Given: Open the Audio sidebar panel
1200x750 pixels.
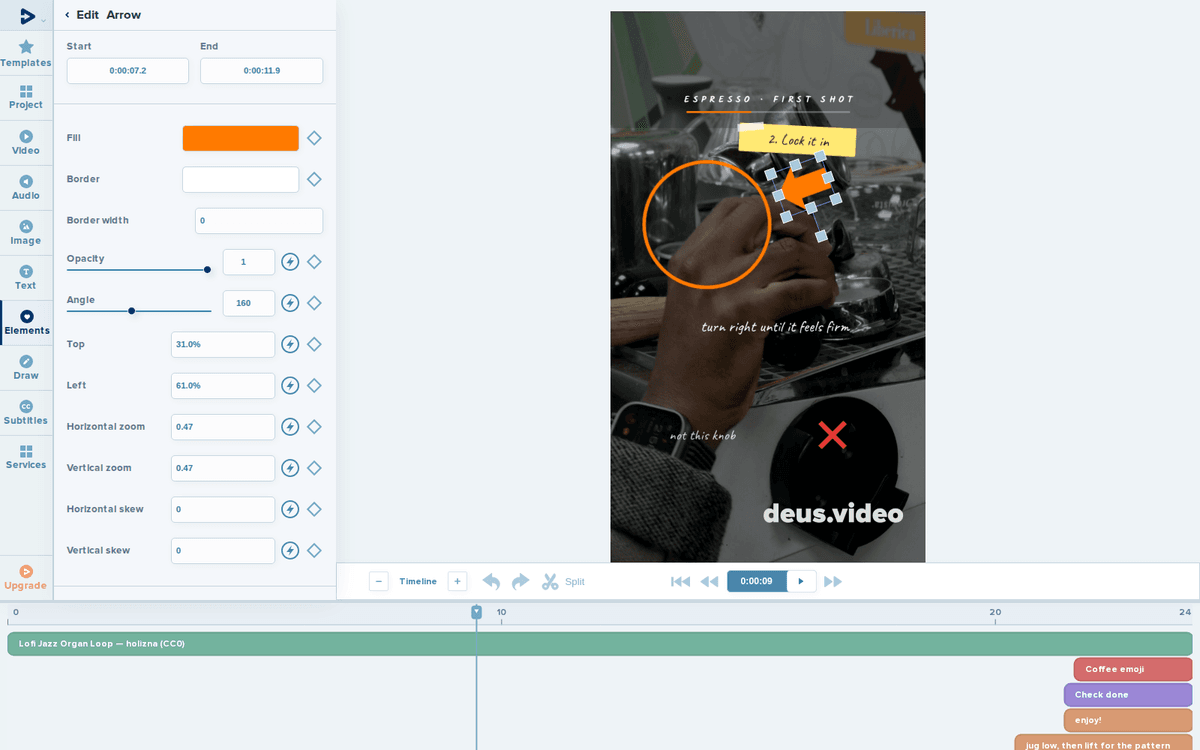Looking at the screenshot, I should [26, 187].
